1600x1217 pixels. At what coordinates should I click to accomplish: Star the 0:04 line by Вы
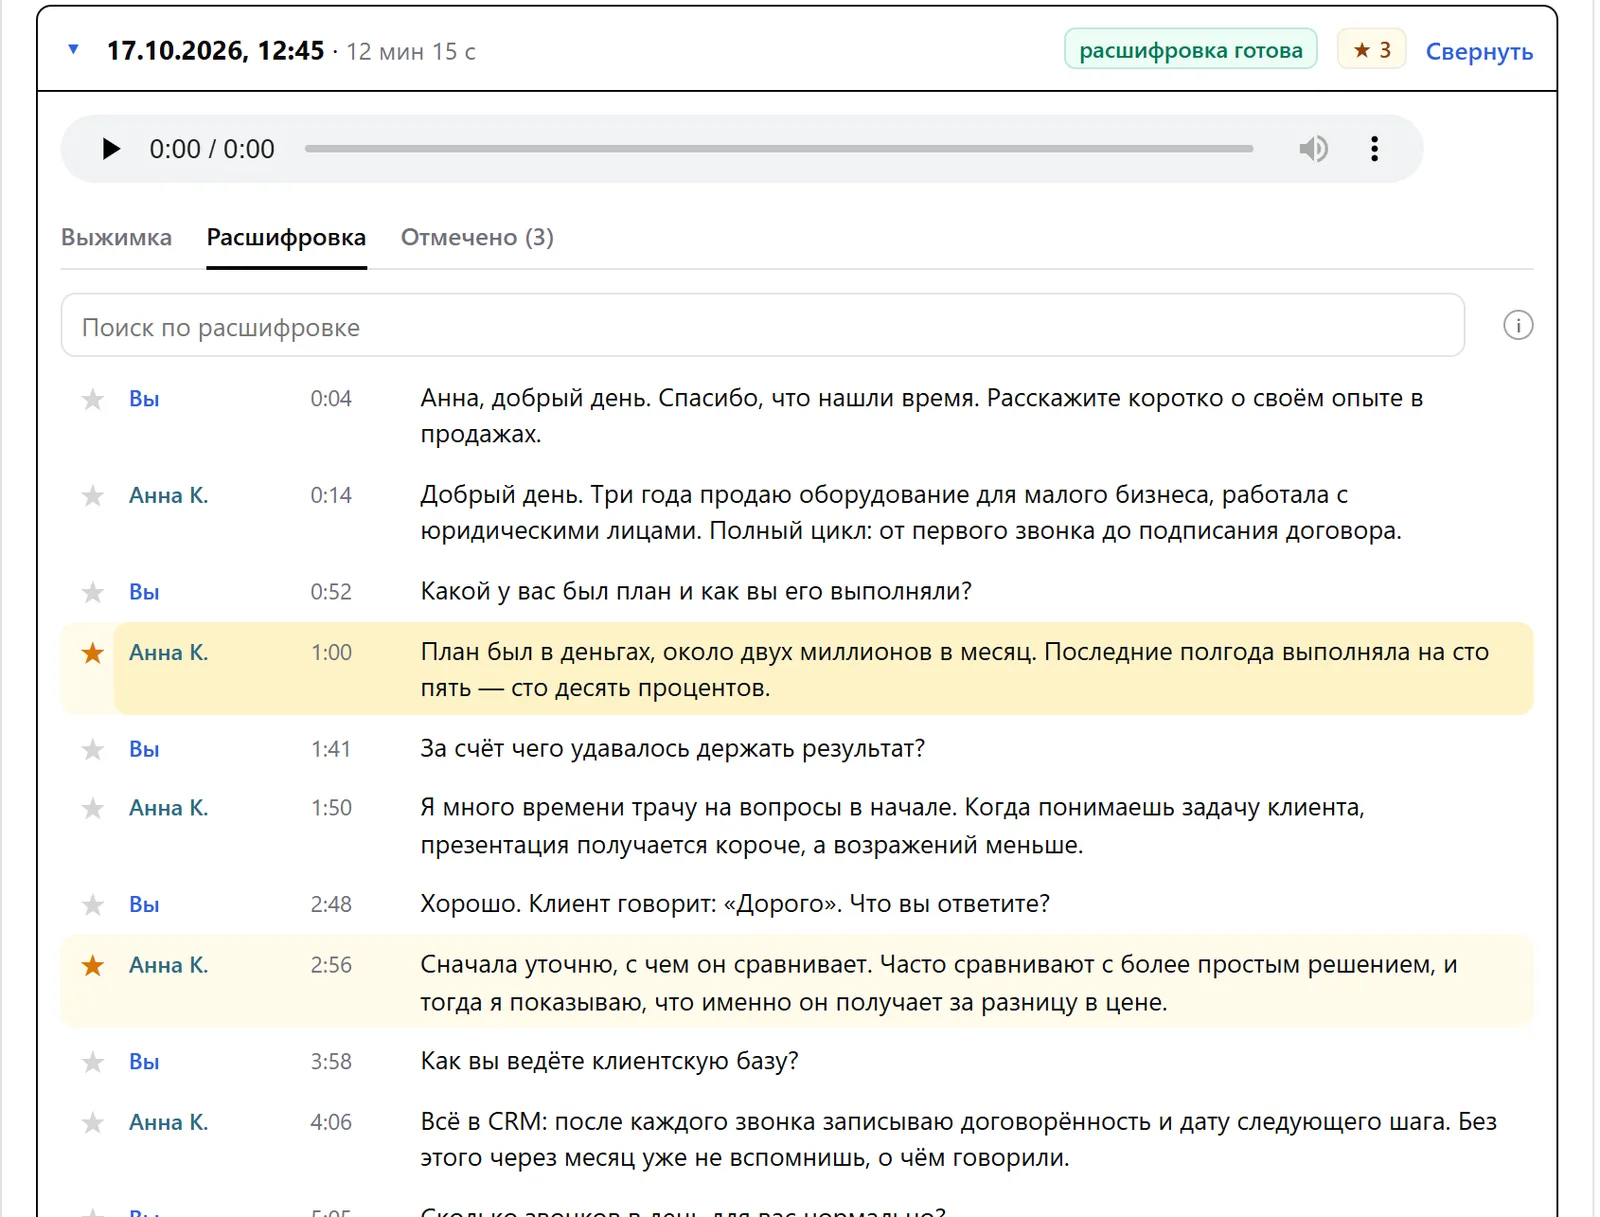(92, 399)
